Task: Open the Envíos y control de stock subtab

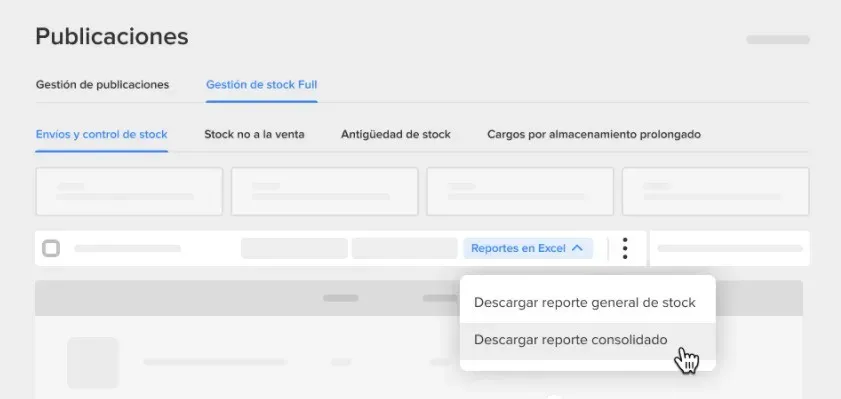Action: [x=101, y=134]
